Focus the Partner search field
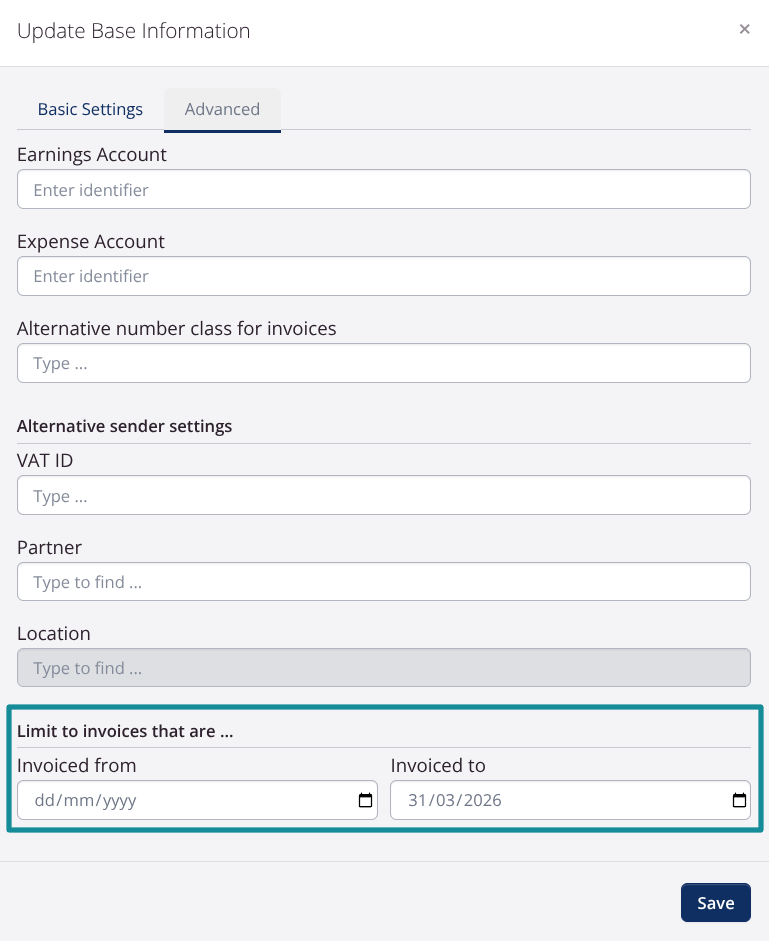The image size is (769, 941). pos(383,582)
